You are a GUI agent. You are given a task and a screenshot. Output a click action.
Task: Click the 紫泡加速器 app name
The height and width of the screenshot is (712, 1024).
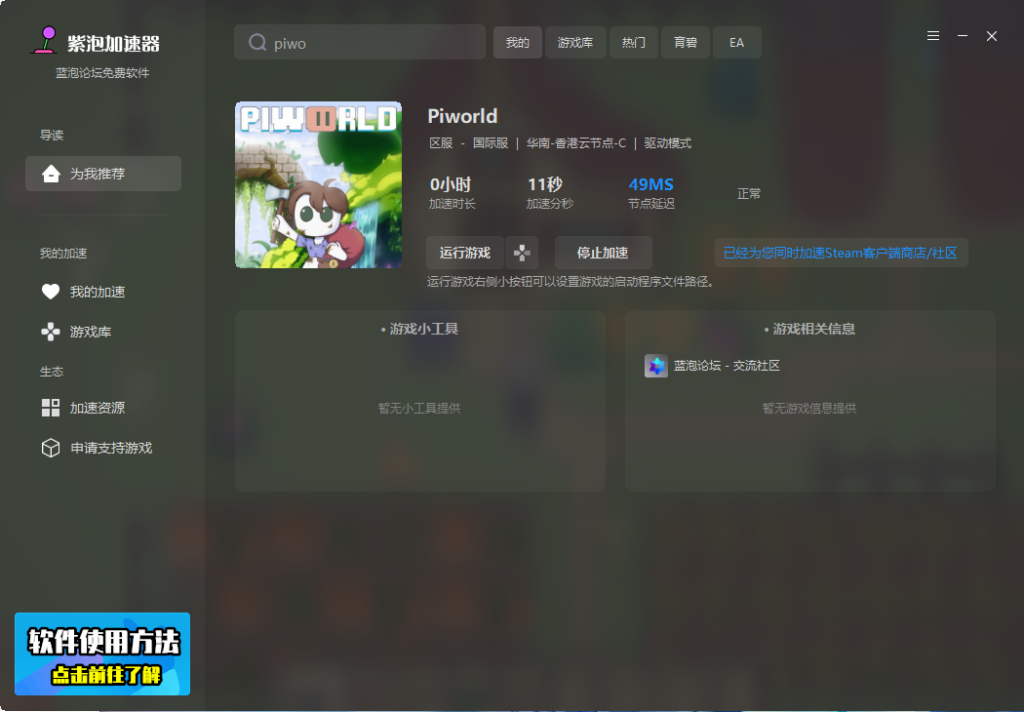pos(114,44)
